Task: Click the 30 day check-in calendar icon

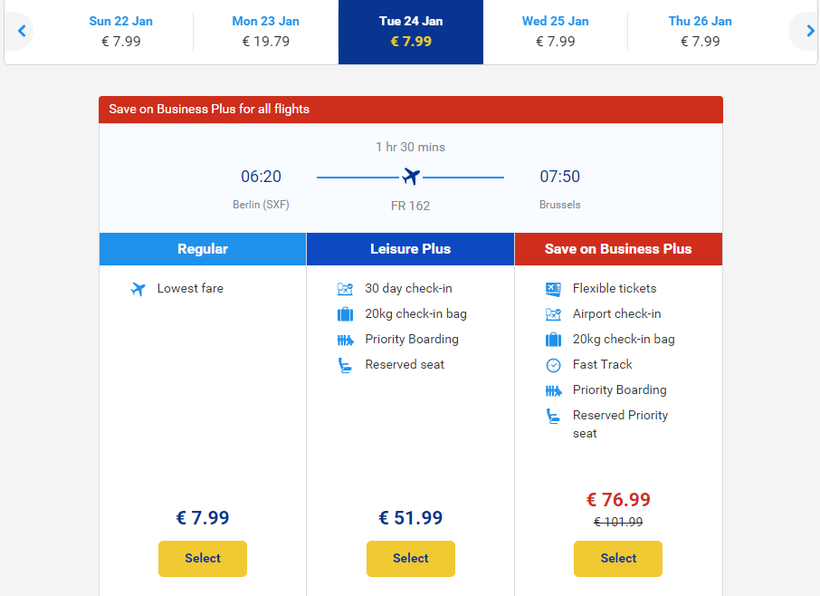Action: click(345, 289)
